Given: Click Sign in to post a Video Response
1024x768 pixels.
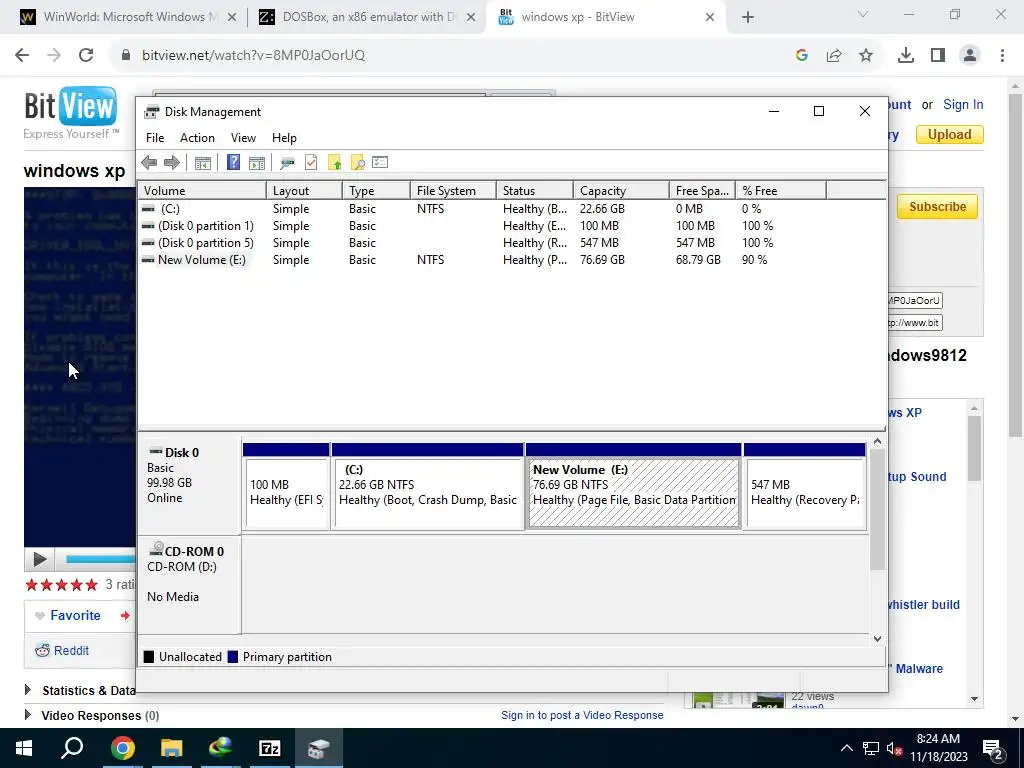Looking at the screenshot, I should coord(582,715).
